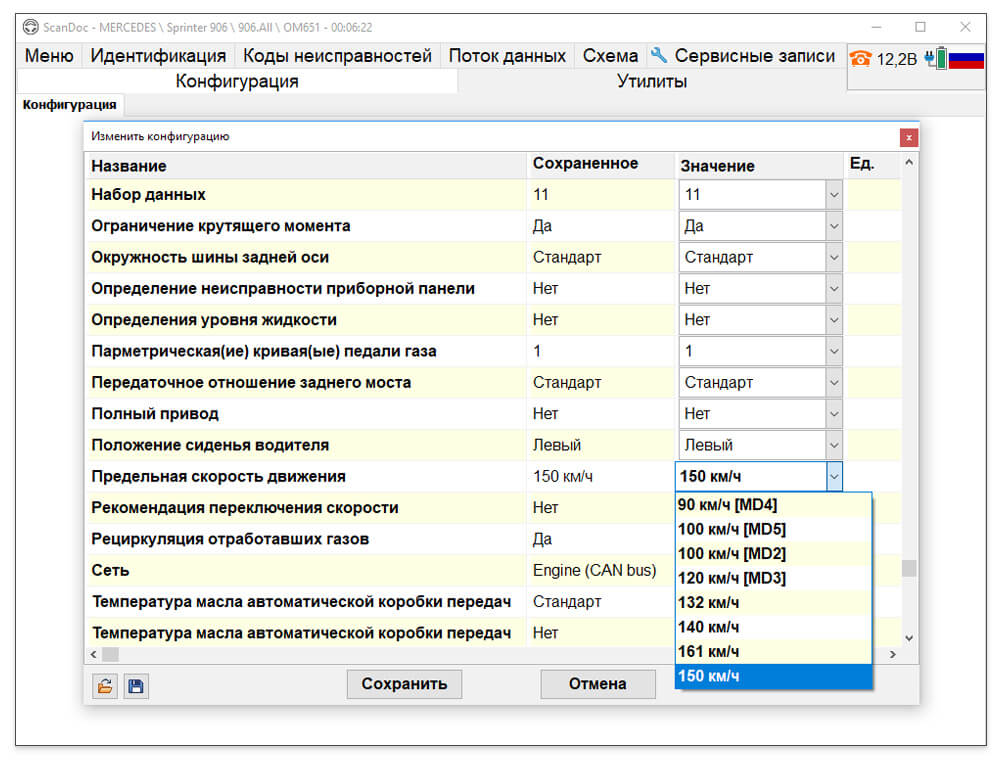
Task: Open Положение сиденья водителя dropdown
Action: pyautogui.click(x=834, y=445)
